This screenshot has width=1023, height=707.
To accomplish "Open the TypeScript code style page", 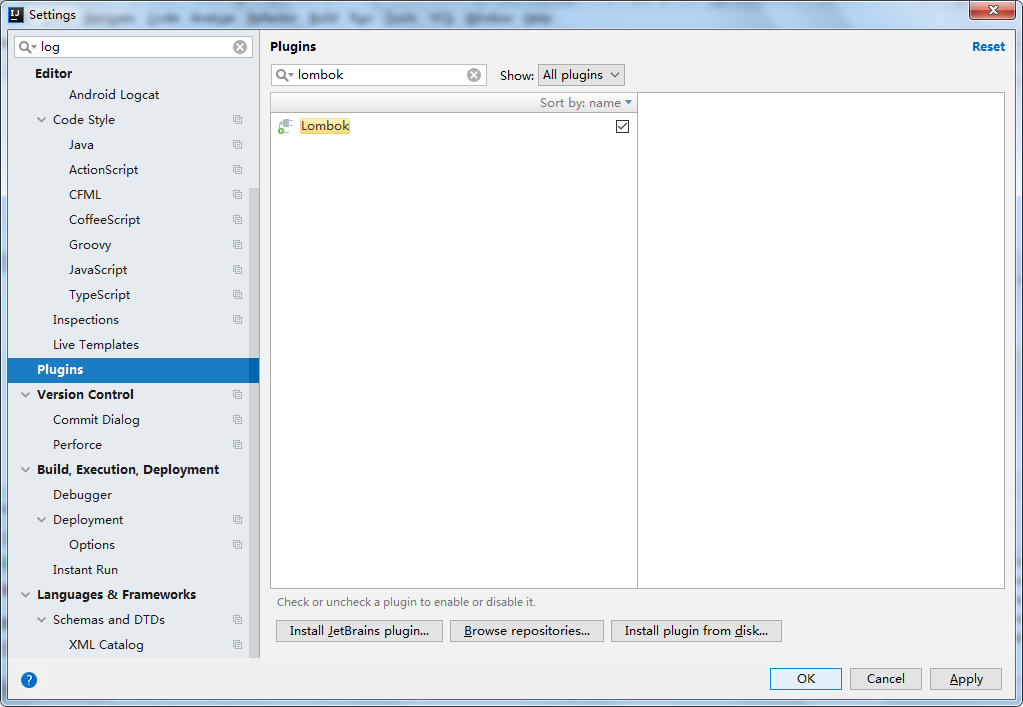I will [100, 295].
